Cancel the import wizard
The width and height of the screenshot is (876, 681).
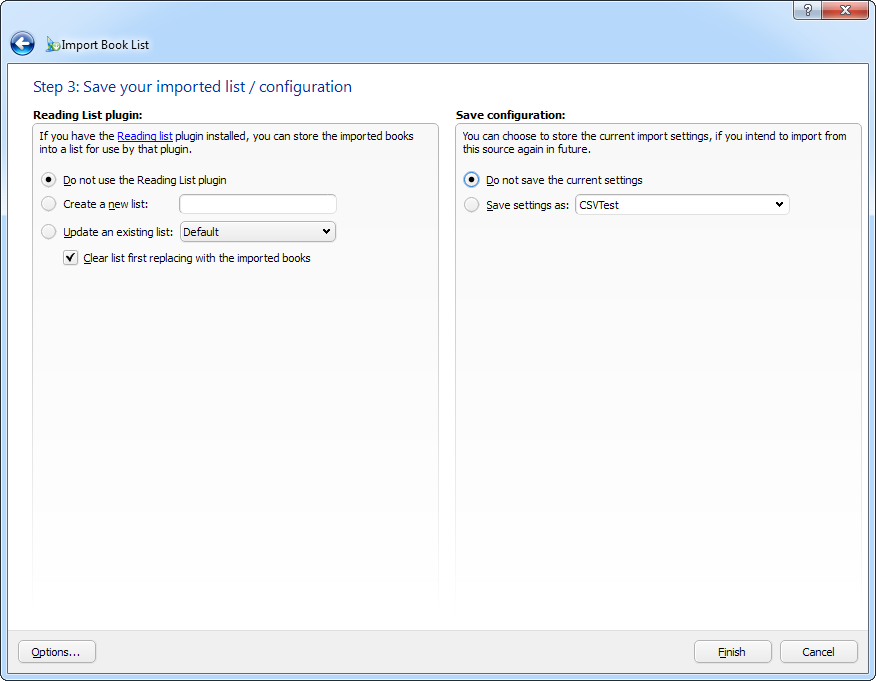coord(818,652)
